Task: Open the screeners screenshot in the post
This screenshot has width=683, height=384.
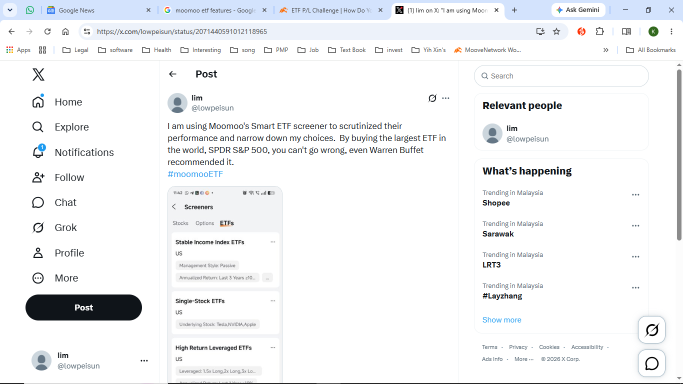Action: [225, 285]
